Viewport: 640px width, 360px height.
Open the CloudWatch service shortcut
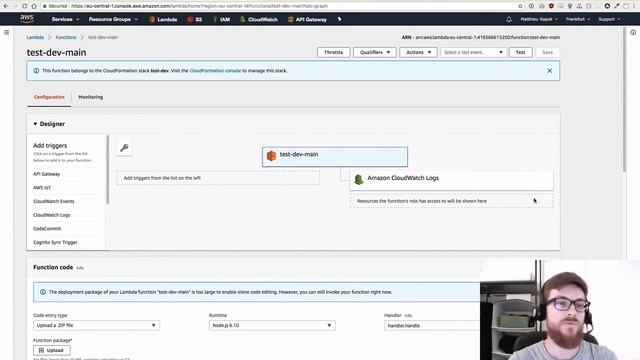(x=259, y=19)
